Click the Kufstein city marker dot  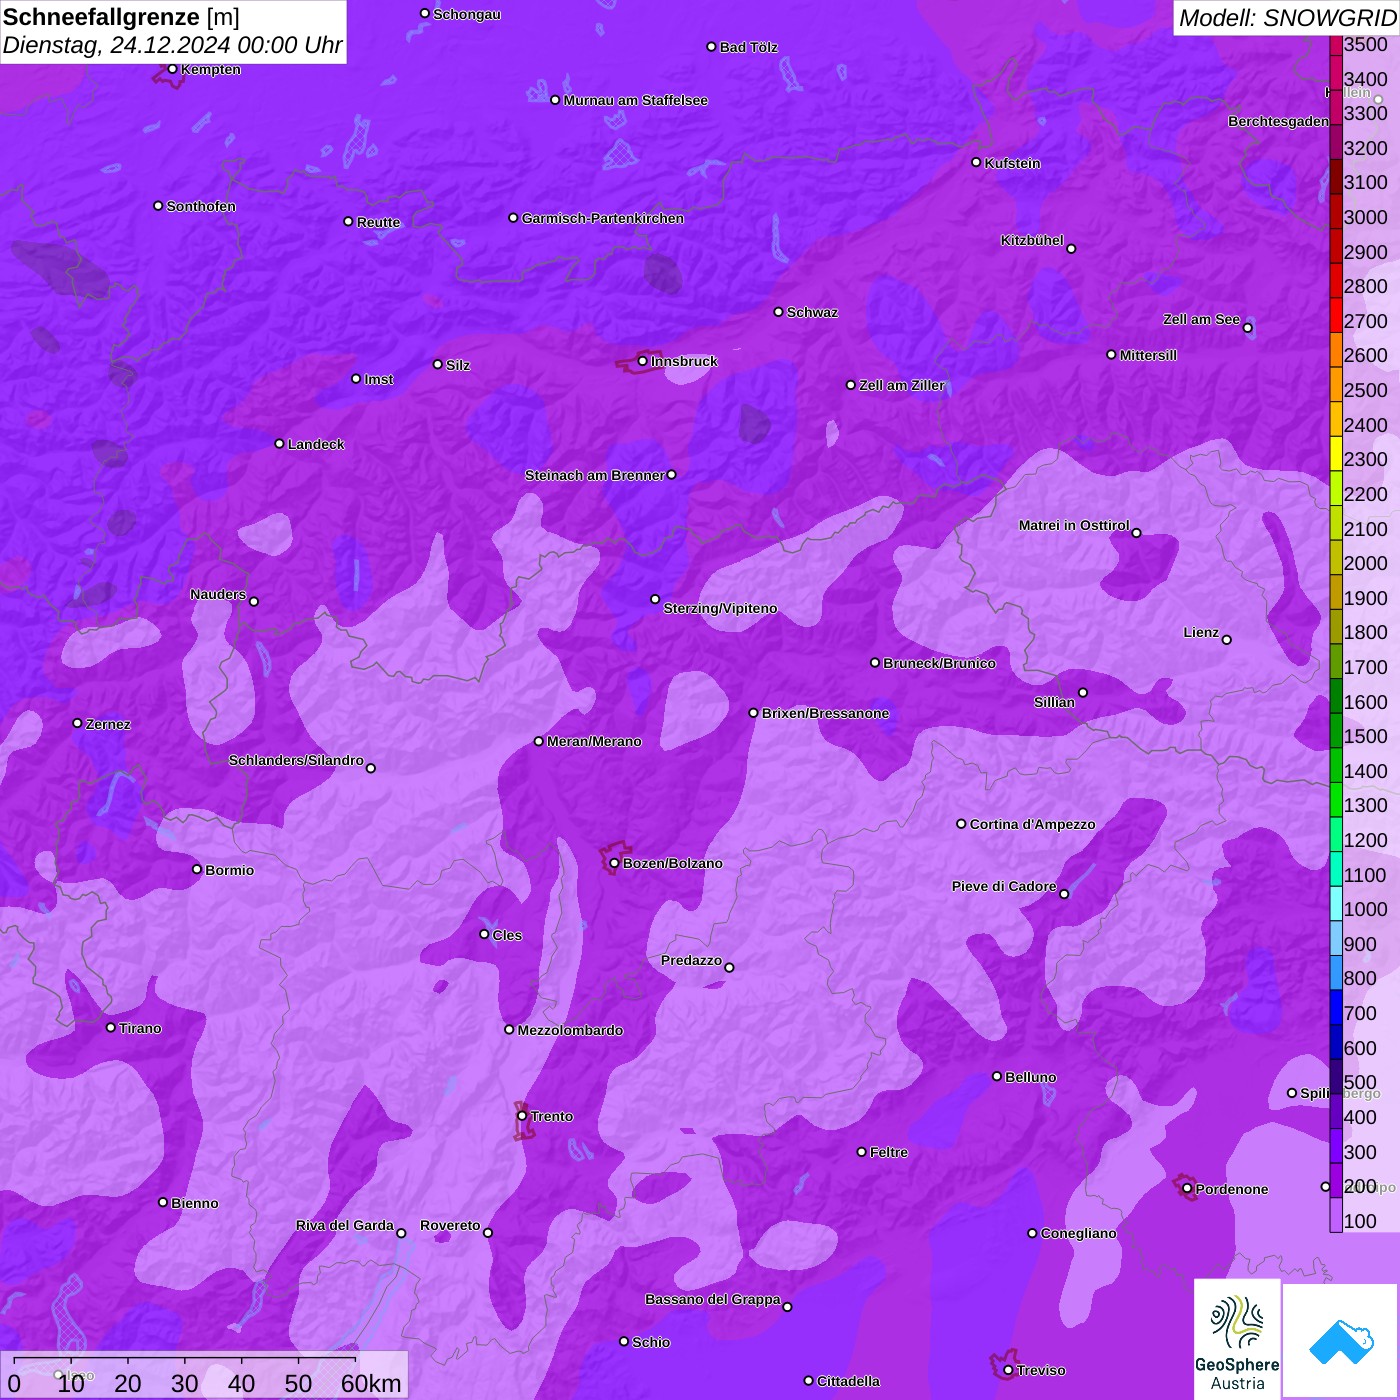point(977,162)
